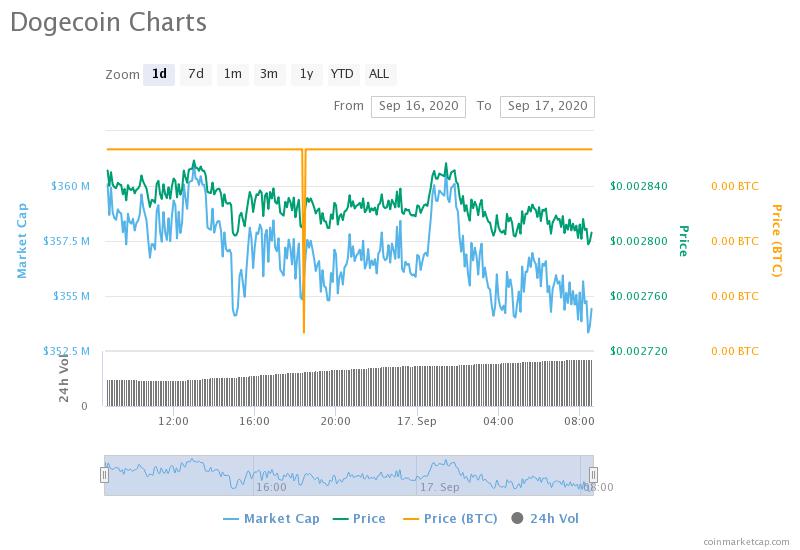Click the $0.002720 price axis label
This screenshot has width=800, height=550.
click(639, 351)
